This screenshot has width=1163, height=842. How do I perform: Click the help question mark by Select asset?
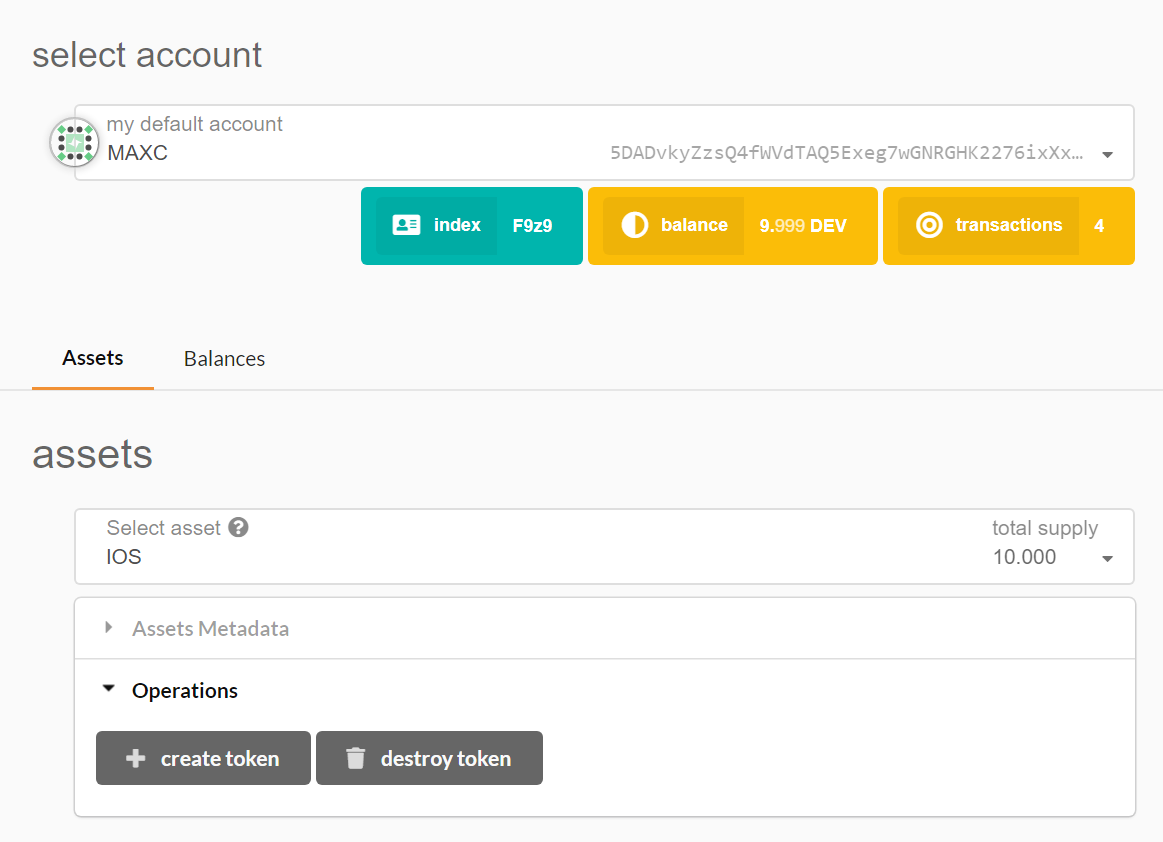point(238,527)
